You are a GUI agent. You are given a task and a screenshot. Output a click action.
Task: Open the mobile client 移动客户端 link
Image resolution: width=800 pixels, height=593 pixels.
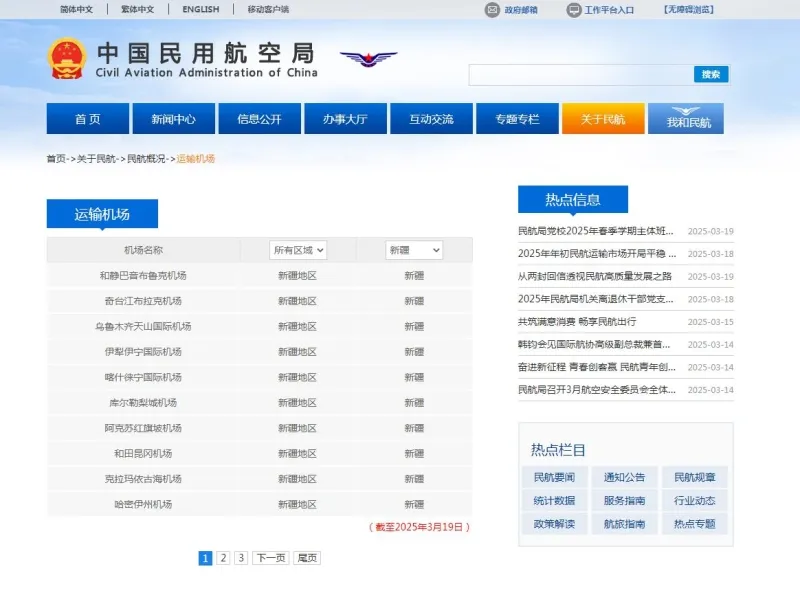[x=268, y=9]
